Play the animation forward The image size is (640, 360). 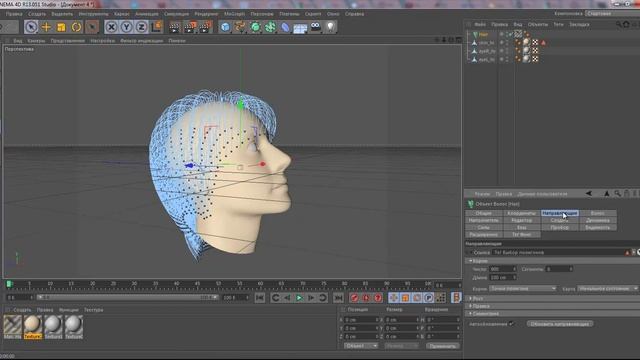(299, 298)
